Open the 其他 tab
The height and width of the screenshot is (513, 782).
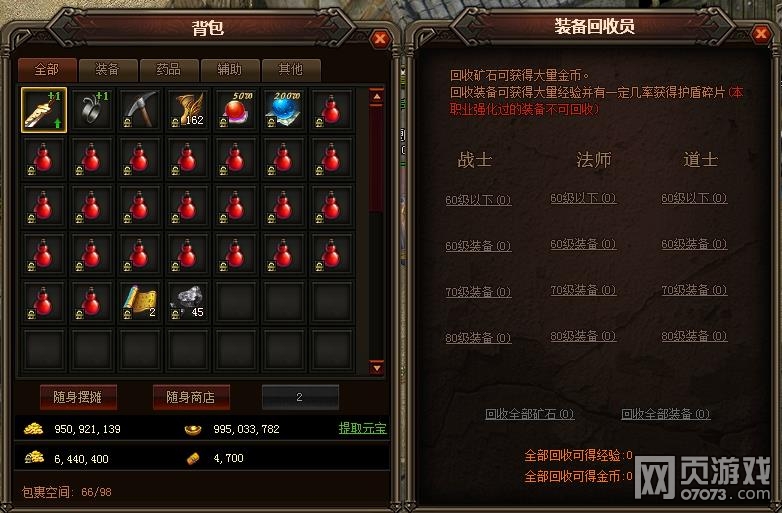coord(291,70)
